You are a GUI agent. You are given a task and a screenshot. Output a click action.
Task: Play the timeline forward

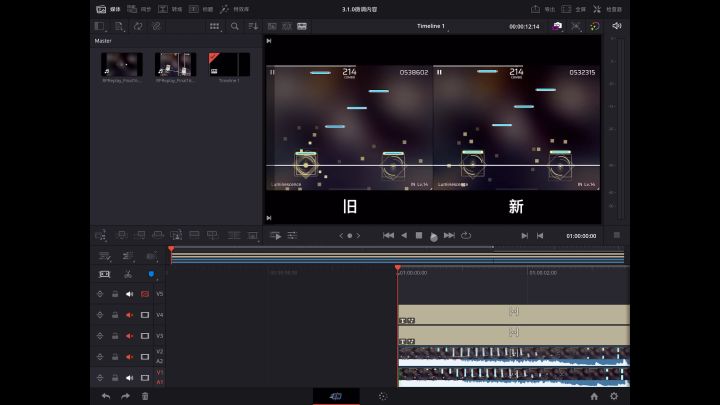click(x=433, y=236)
